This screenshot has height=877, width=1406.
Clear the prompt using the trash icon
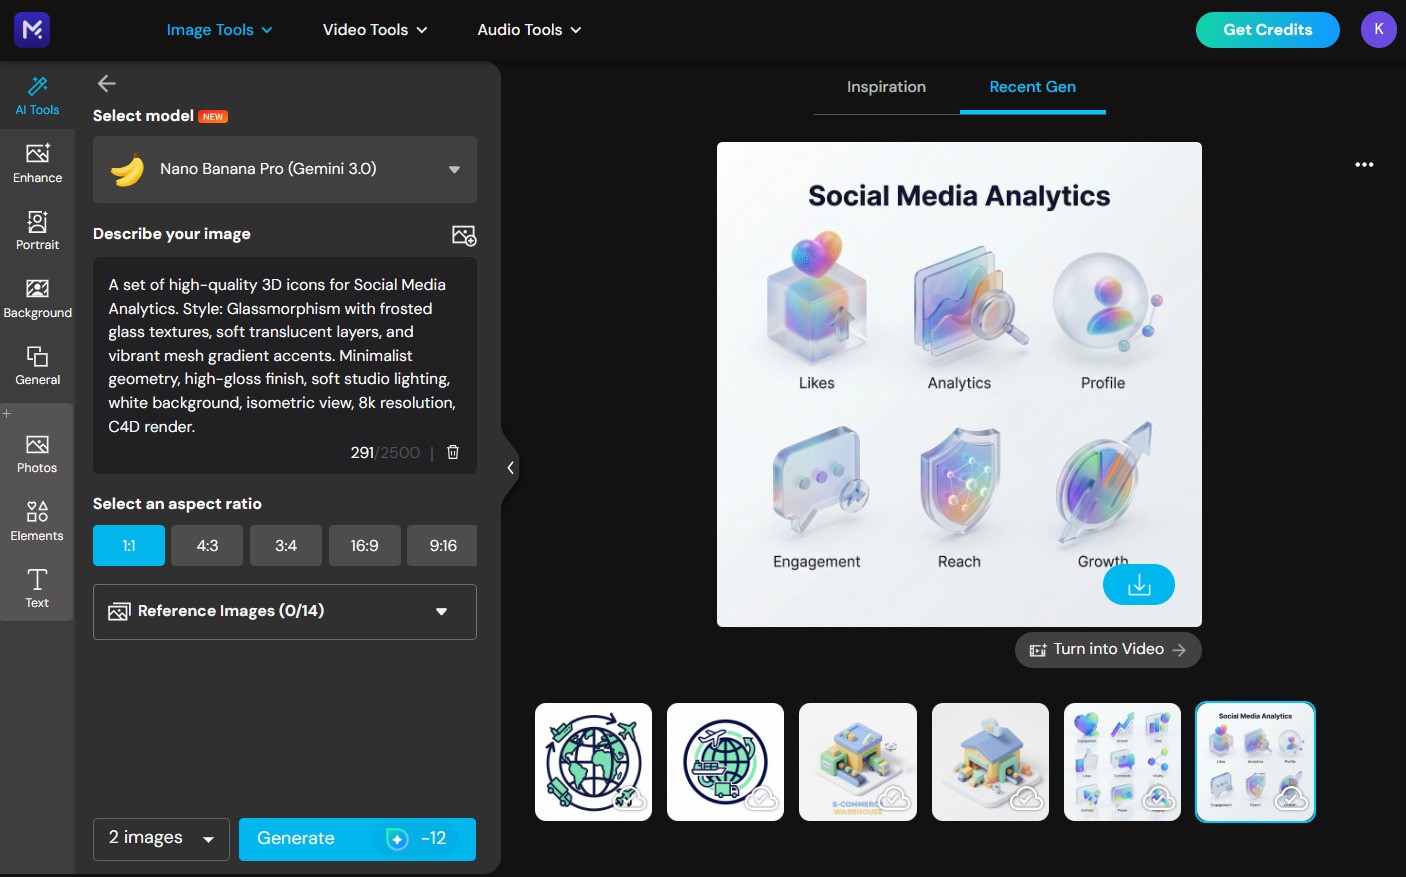coord(452,452)
